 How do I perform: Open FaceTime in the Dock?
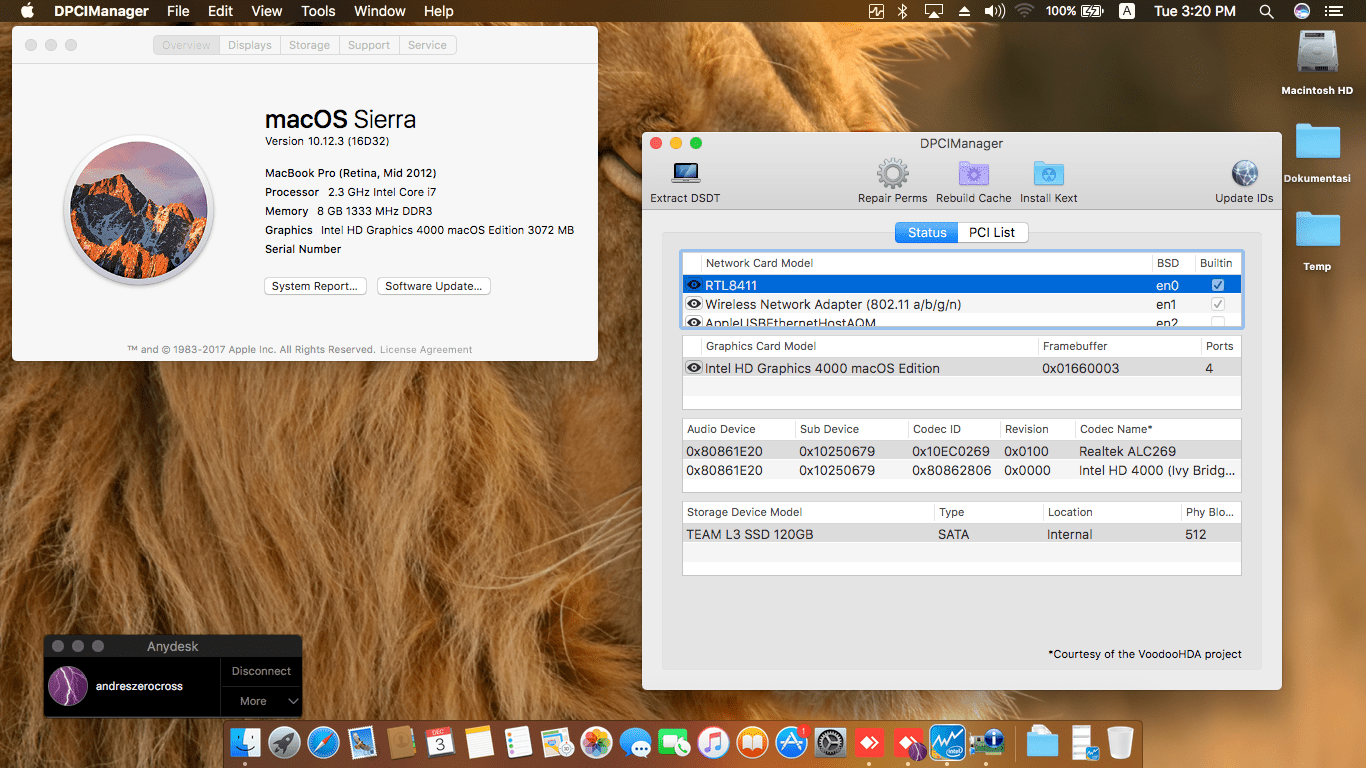tap(675, 742)
